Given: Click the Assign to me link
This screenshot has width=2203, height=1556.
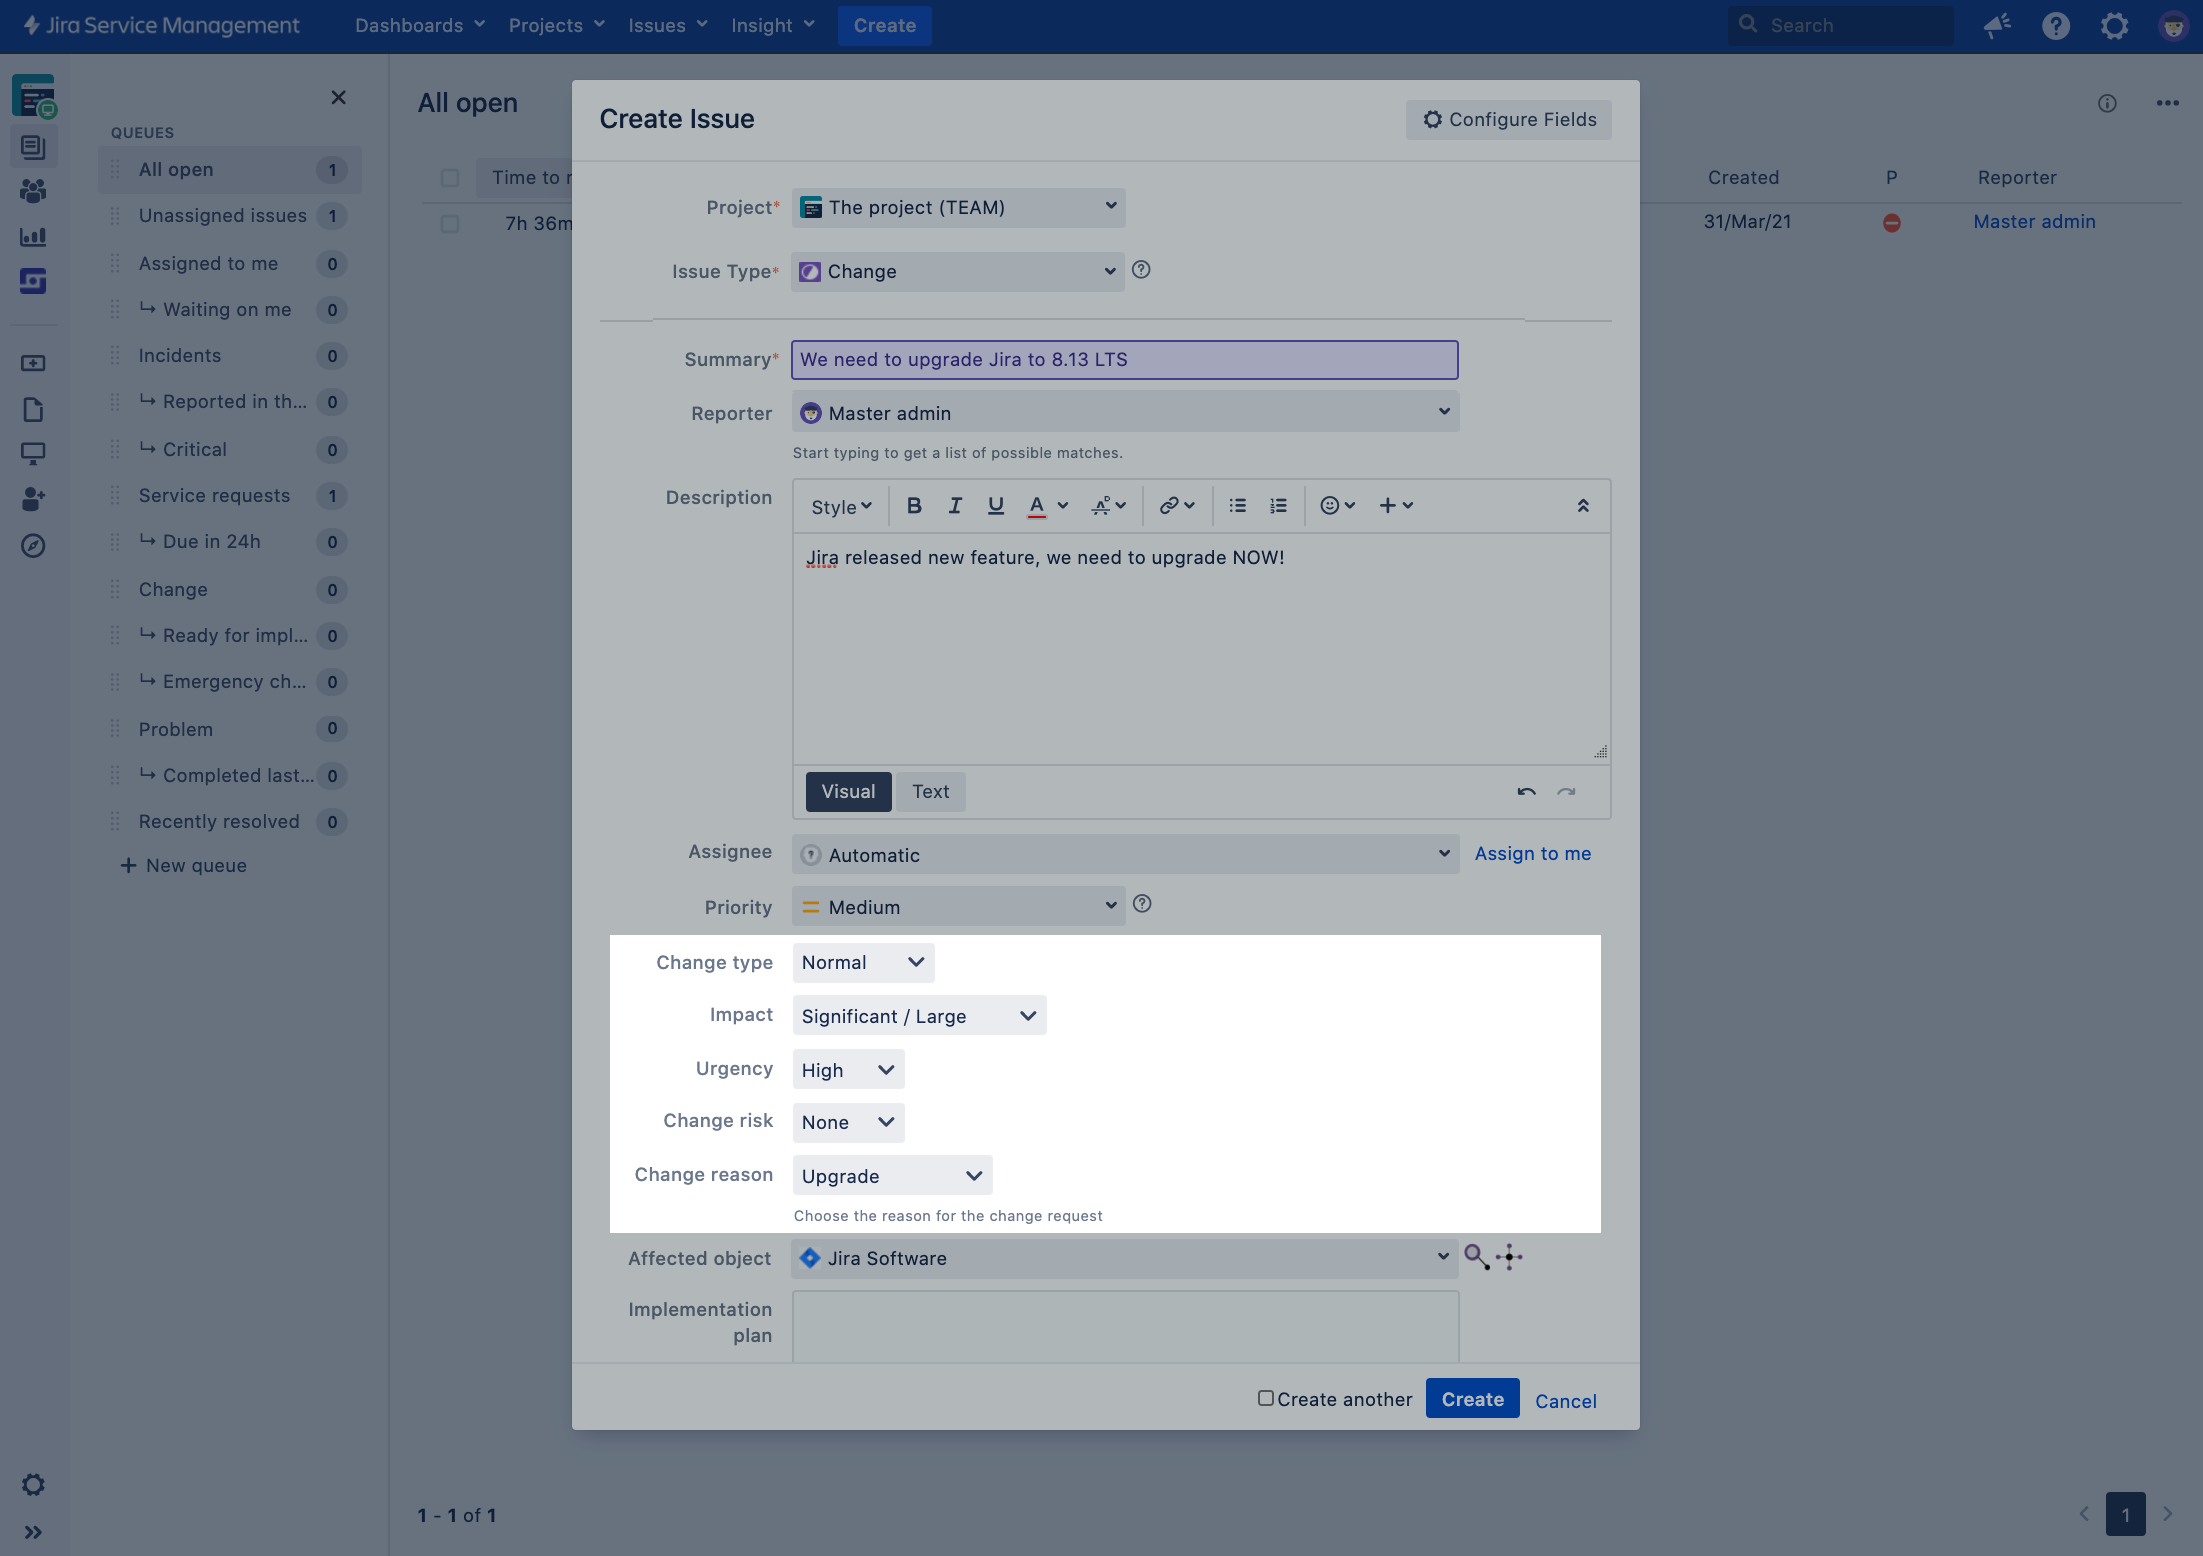Looking at the screenshot, I should pos(1532,854).
